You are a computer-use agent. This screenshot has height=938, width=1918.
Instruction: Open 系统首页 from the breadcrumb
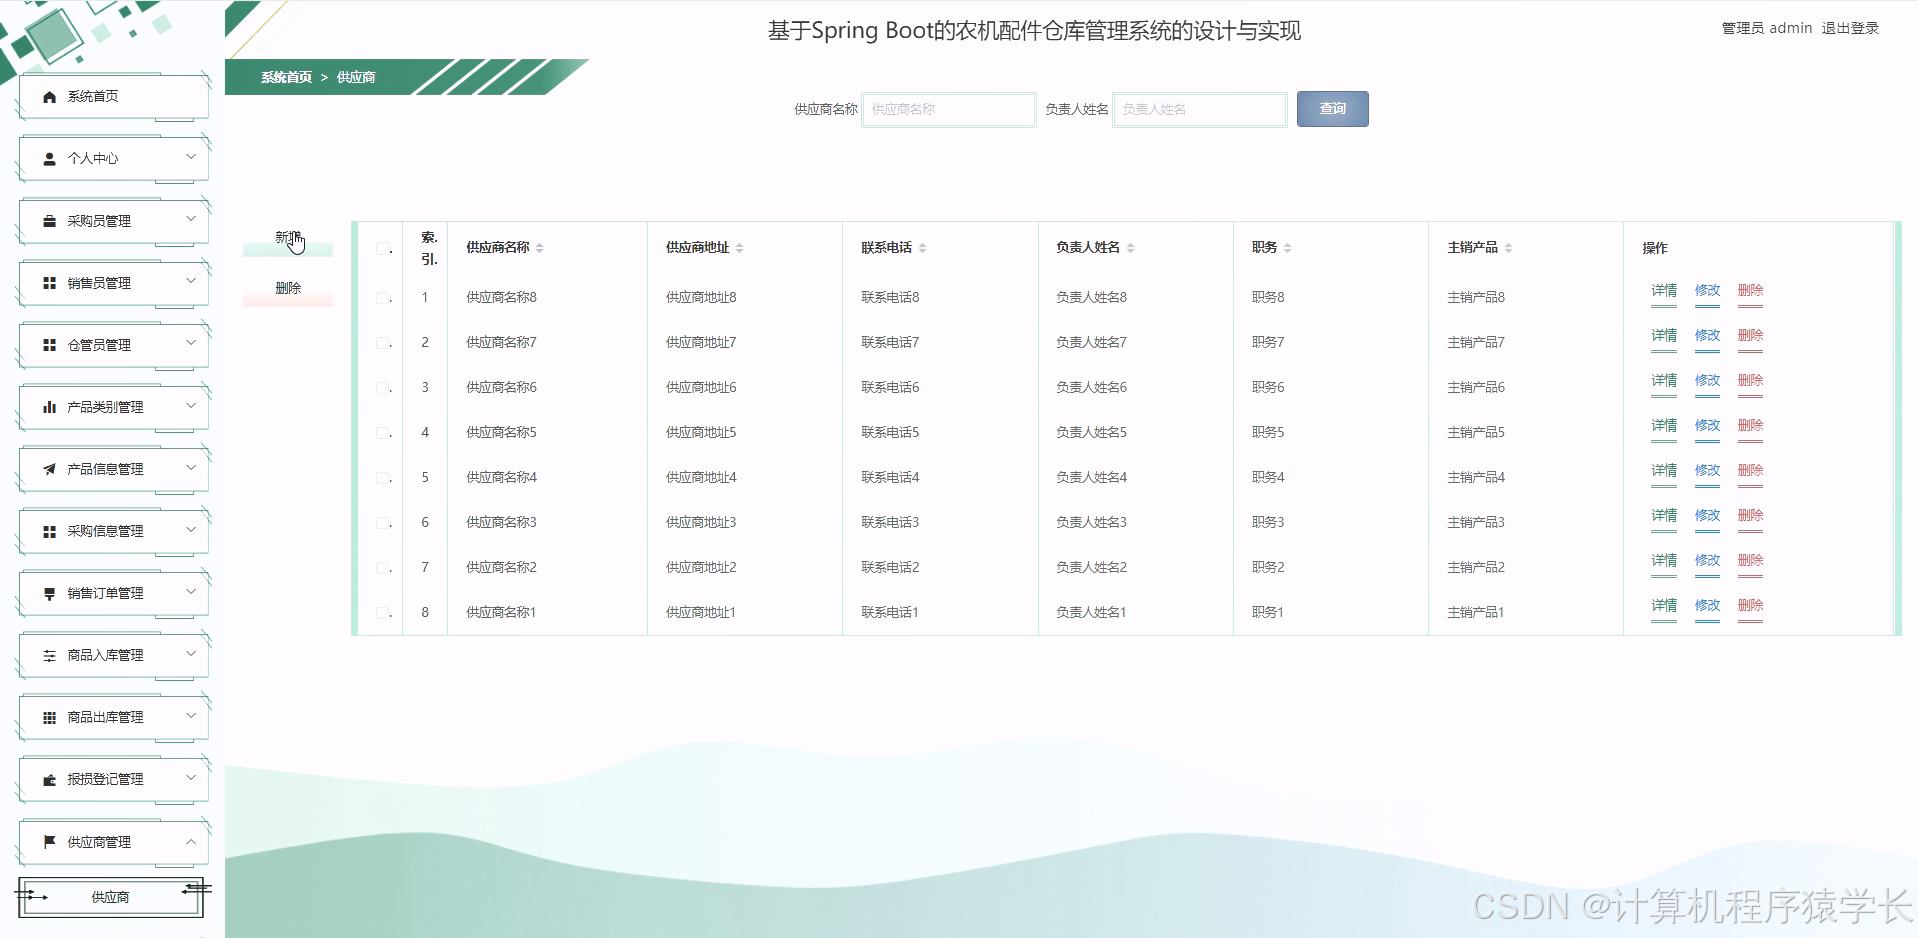point(284,77)
